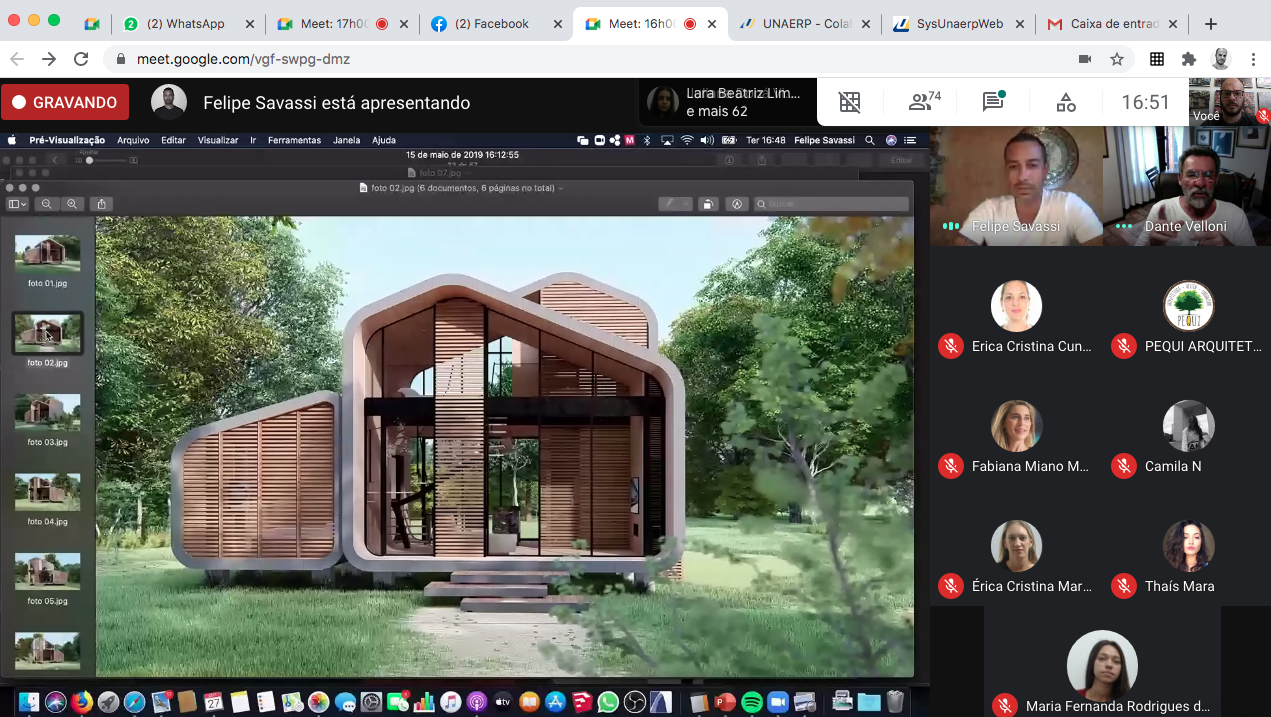
Task: Toggle the markup pencil tool in Preview
Action: point(668,204)
